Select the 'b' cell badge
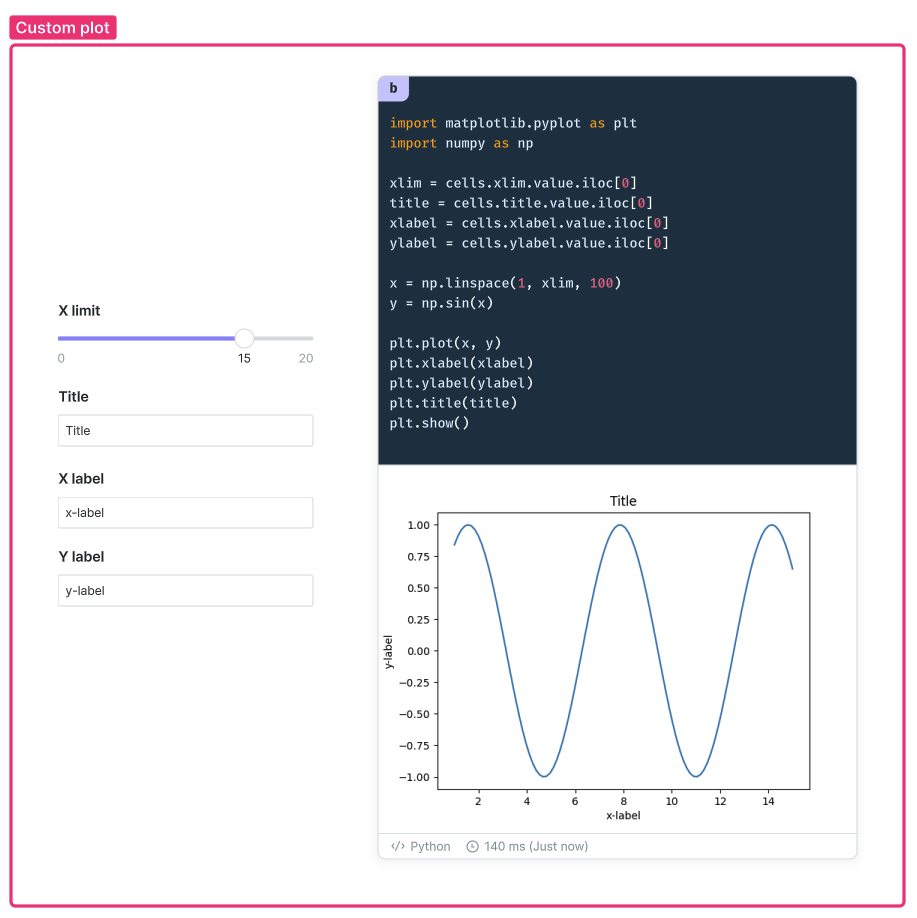The height and width of the screenshot is (918, 917). [x=393, y=88]
